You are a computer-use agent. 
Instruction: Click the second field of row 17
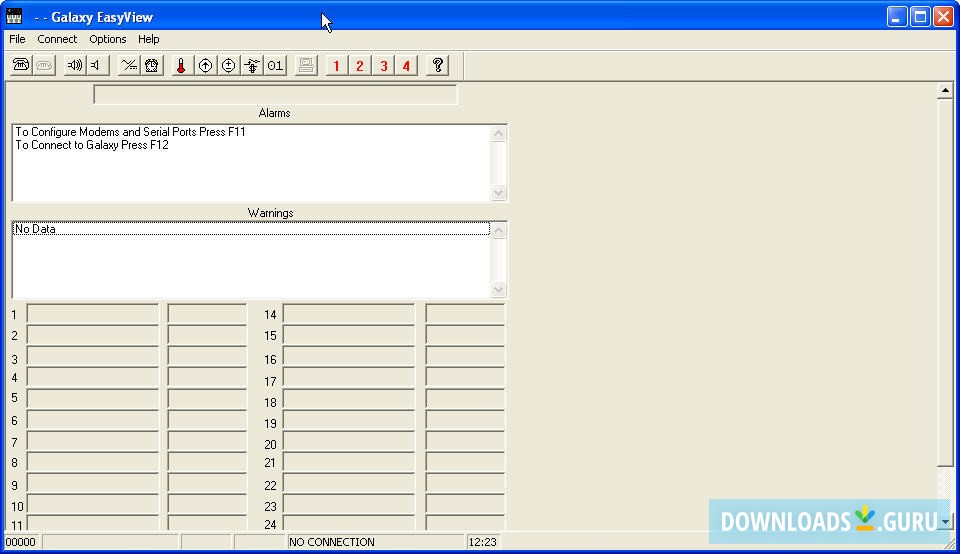click(x=465, y=377)
